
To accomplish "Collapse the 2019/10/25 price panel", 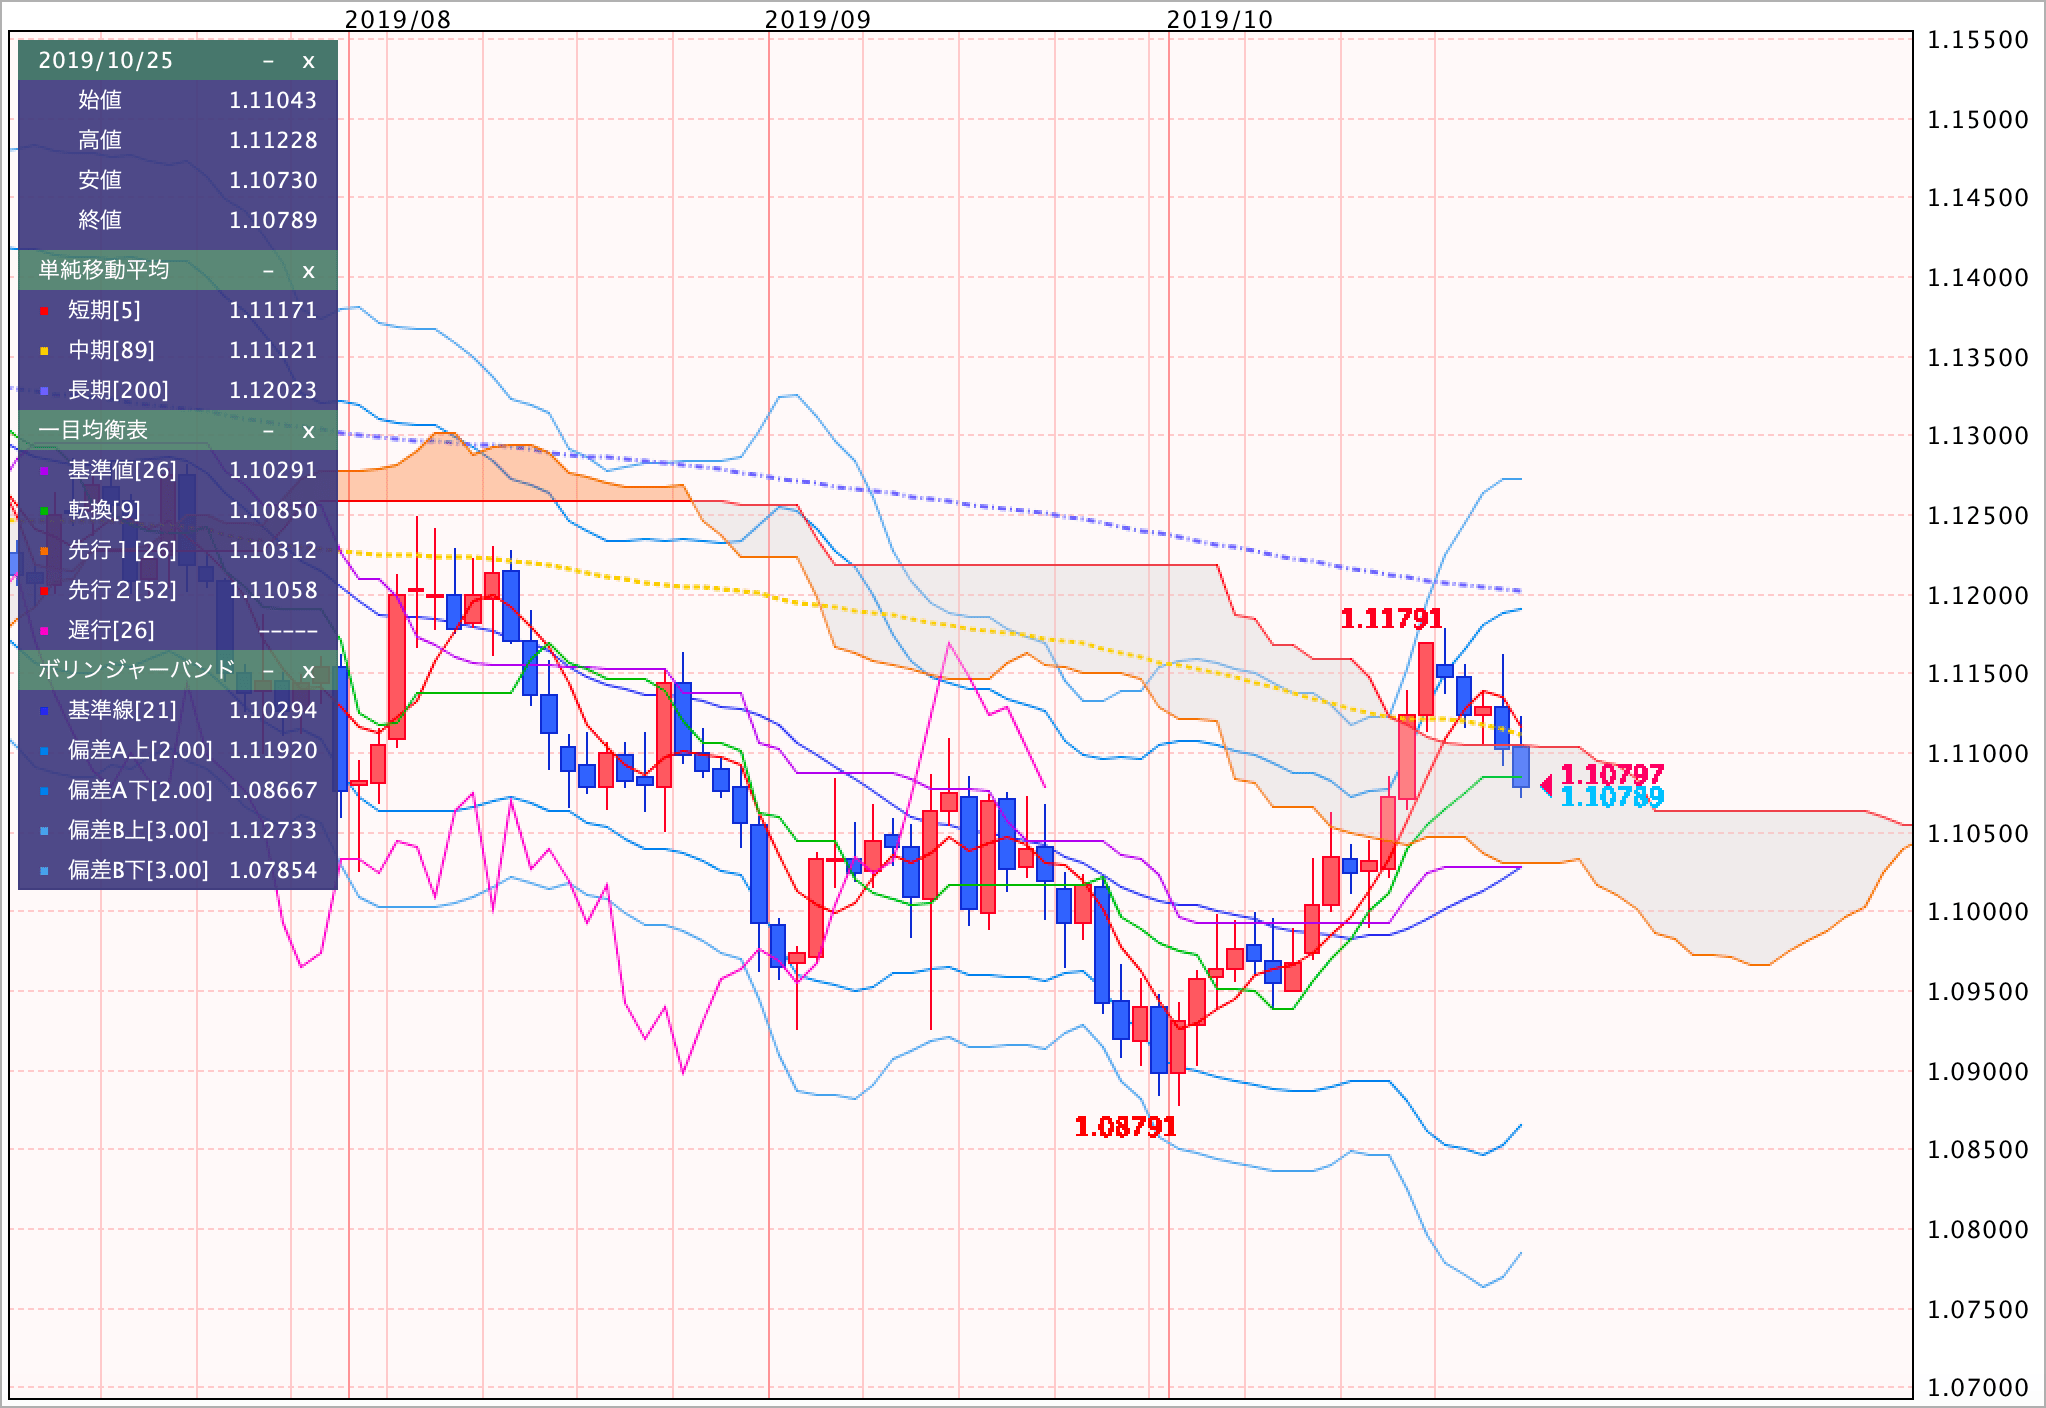I will click(268, 61).
